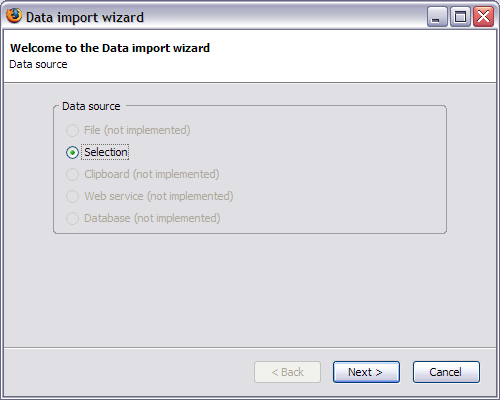Viewport: 500px width, 400px height.
Task: Close the wizard with the red X
Action: (484, 16)
